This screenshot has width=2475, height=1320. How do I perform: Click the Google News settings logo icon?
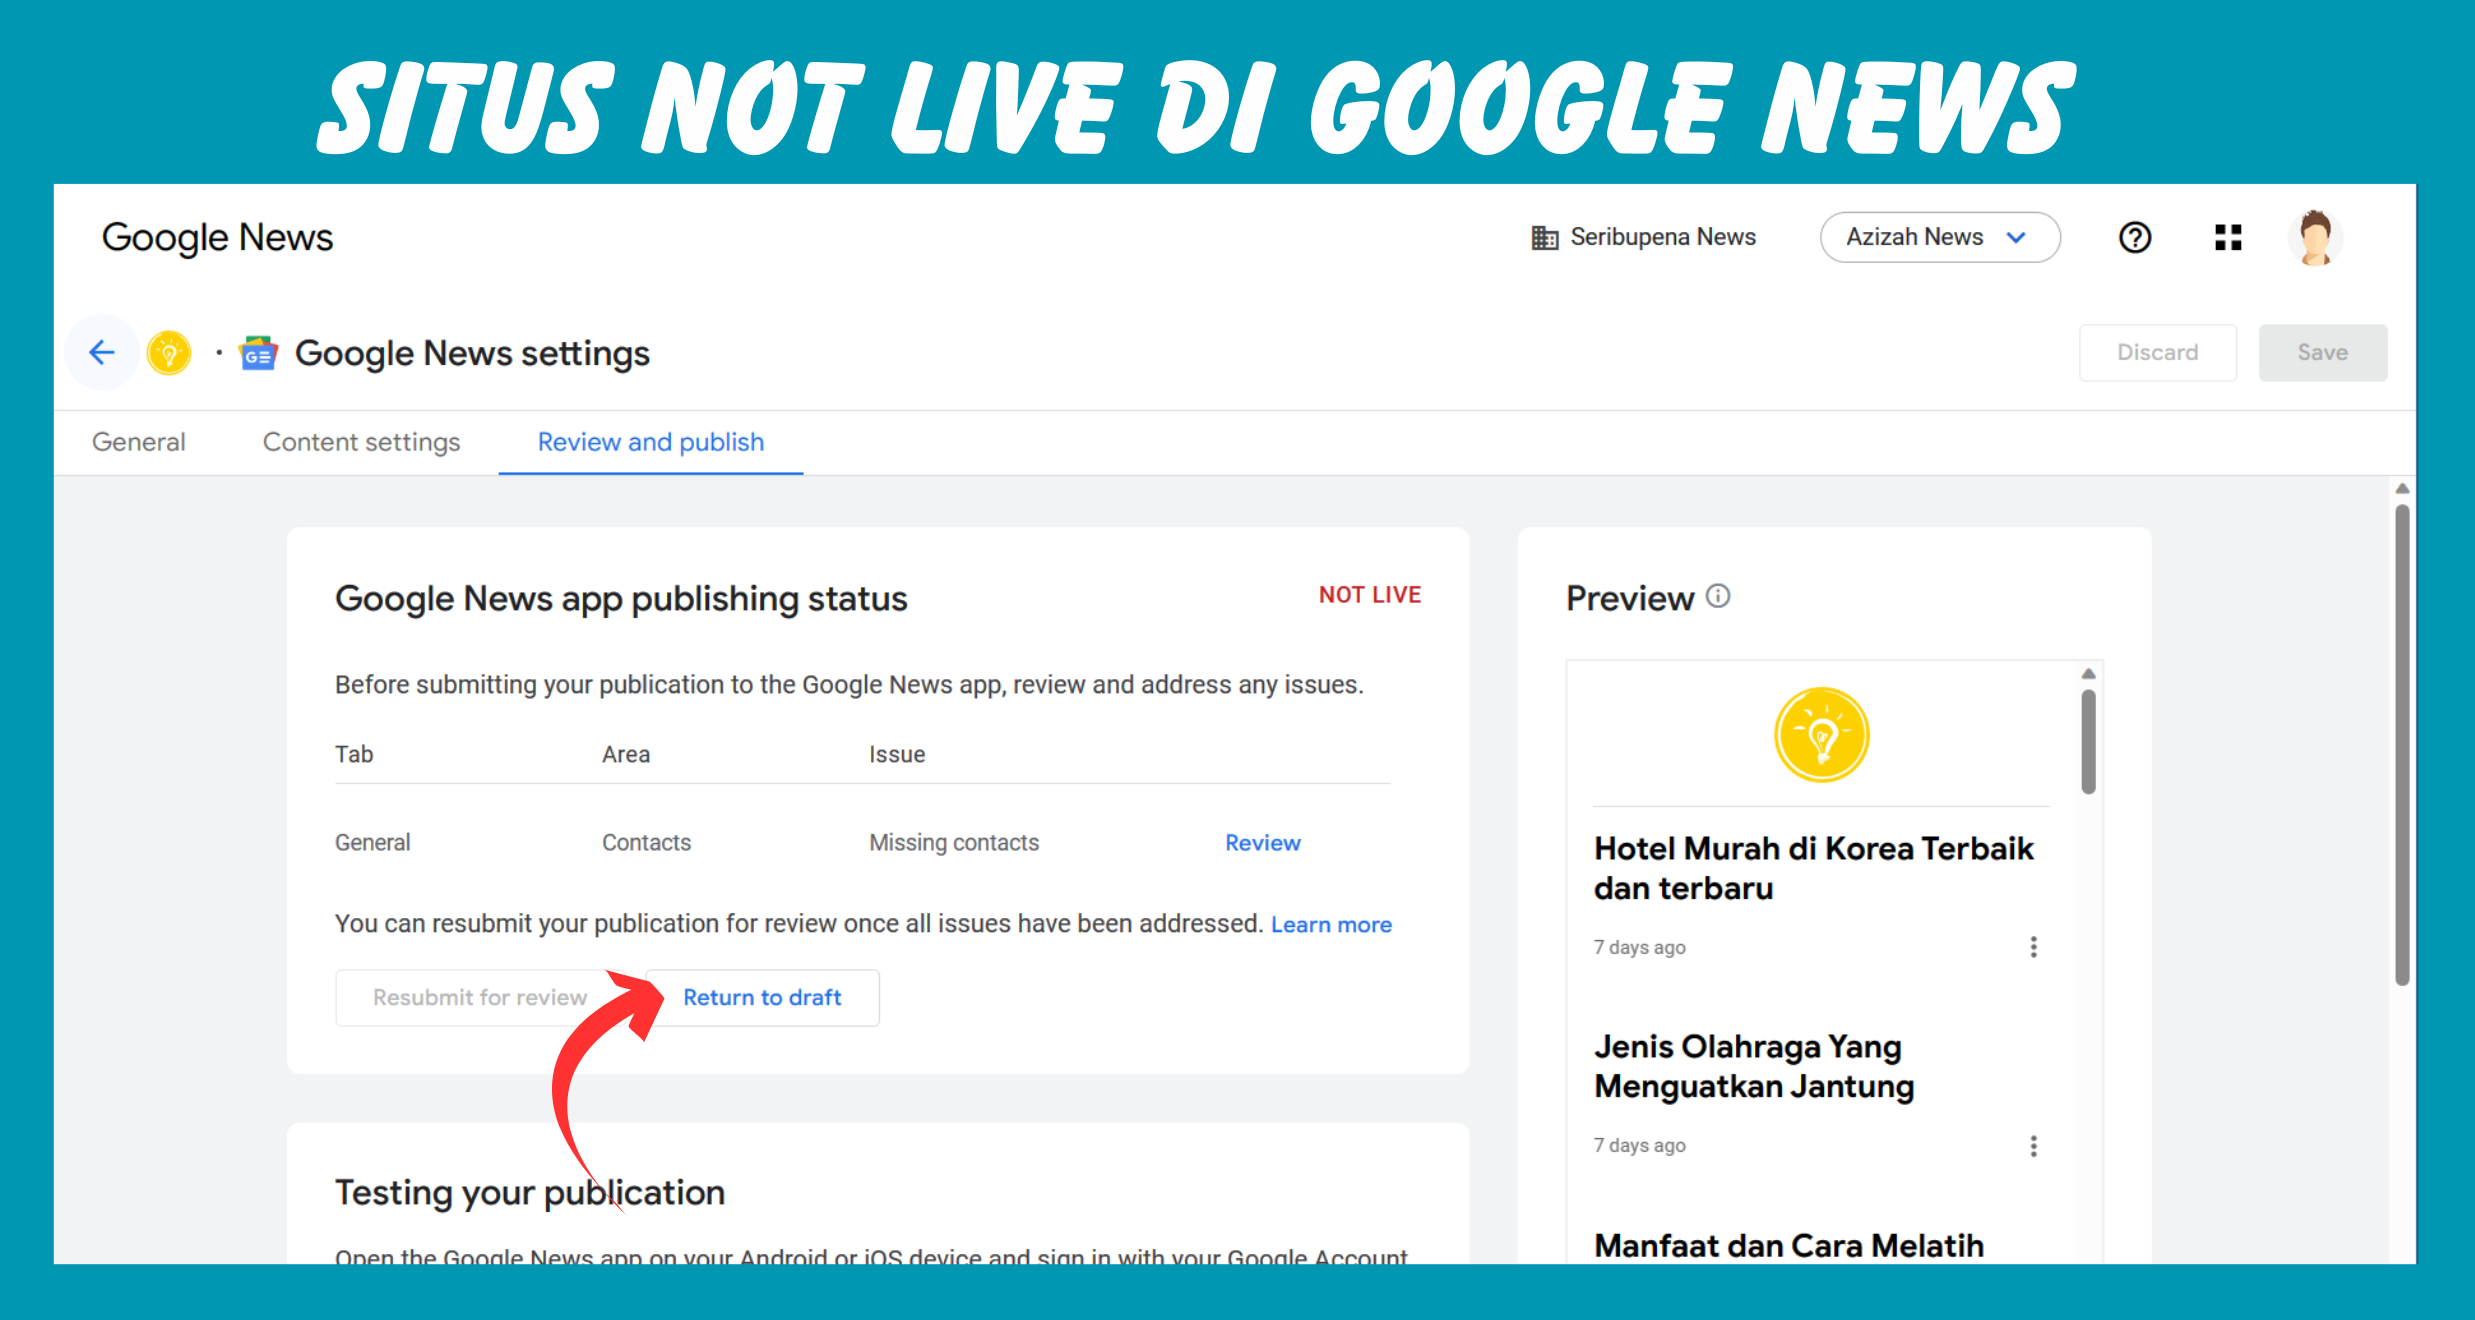click(258, 353)
